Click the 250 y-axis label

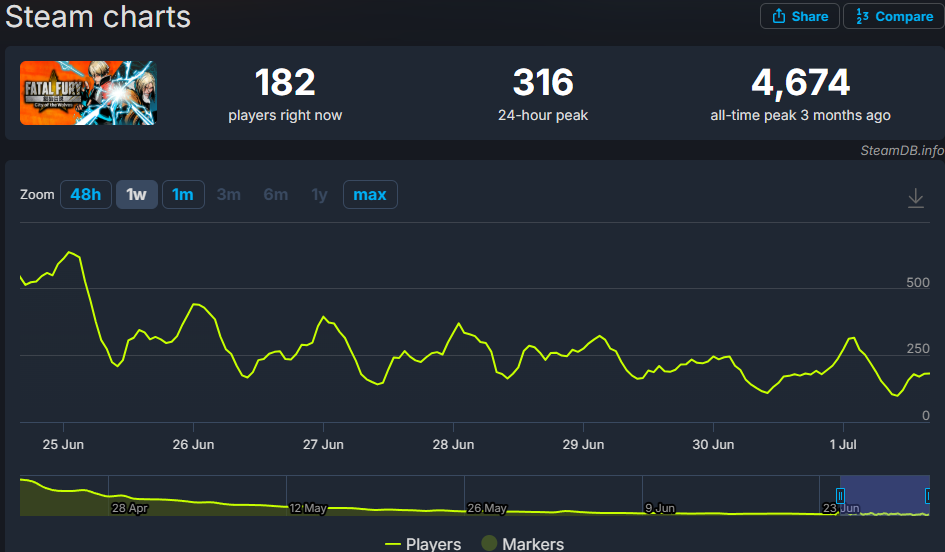pyautogui.click(x=918, y=349)
